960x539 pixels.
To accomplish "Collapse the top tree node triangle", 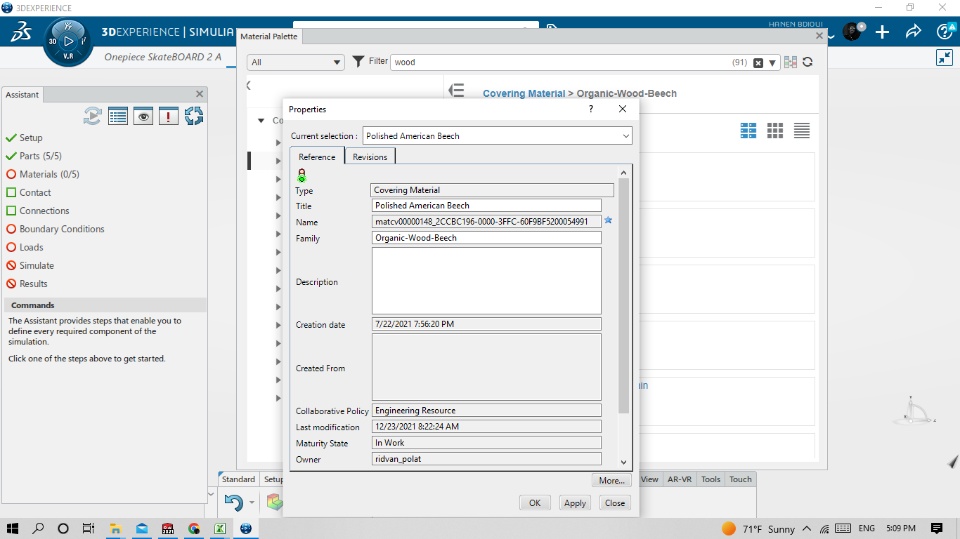I will coord(261,121).
